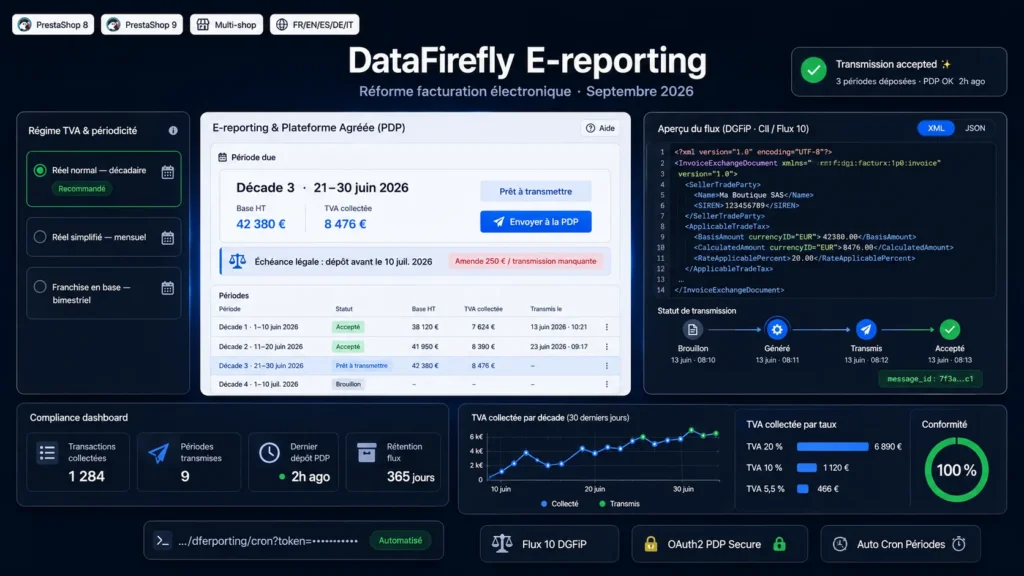
Task: Click the message_id: 7f3a...c1 chip
Action: [x=930, y=379]
